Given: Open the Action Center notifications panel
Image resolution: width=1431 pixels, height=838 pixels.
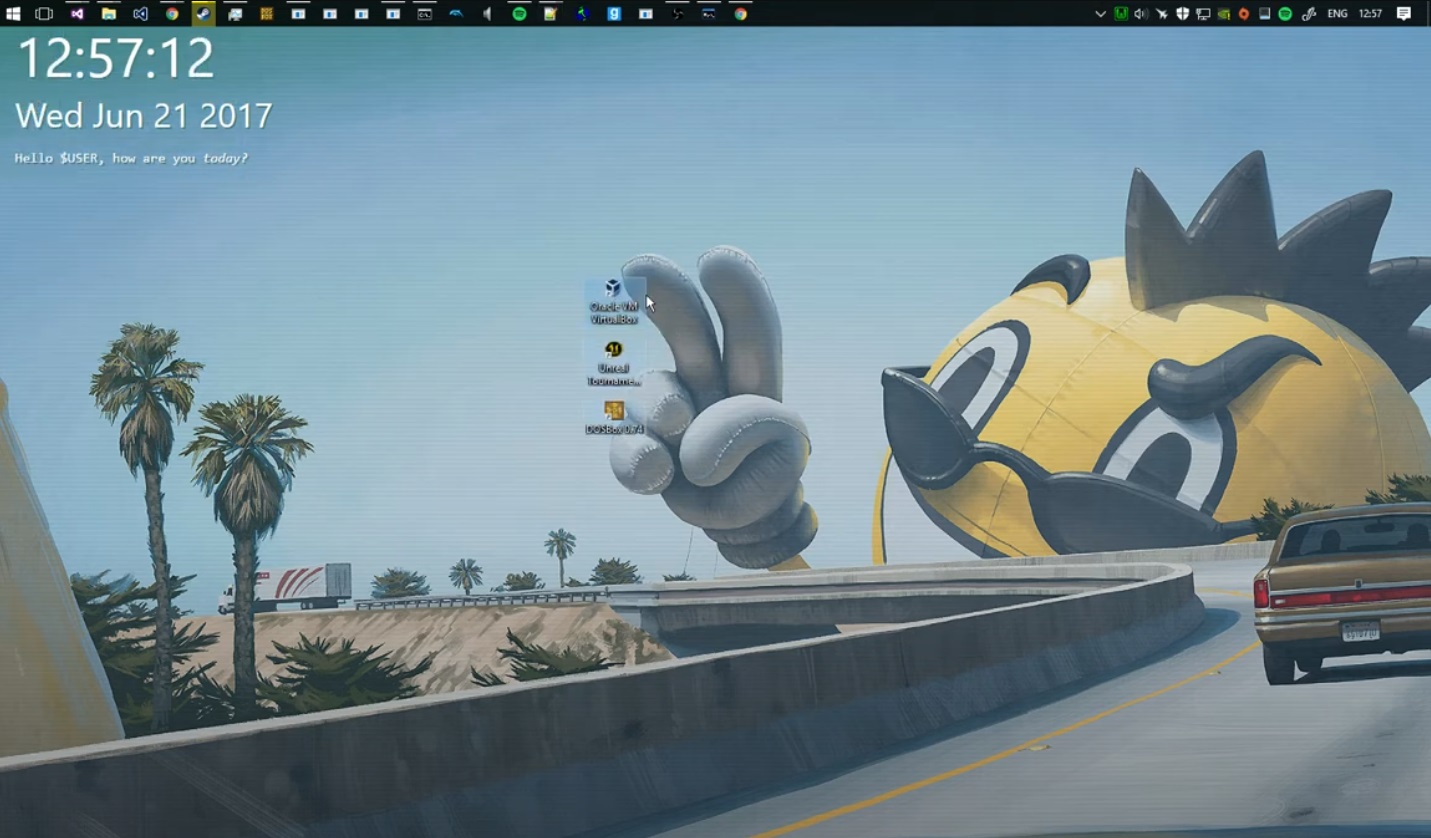Looking at the screenshot, I should pos(1404,14).
